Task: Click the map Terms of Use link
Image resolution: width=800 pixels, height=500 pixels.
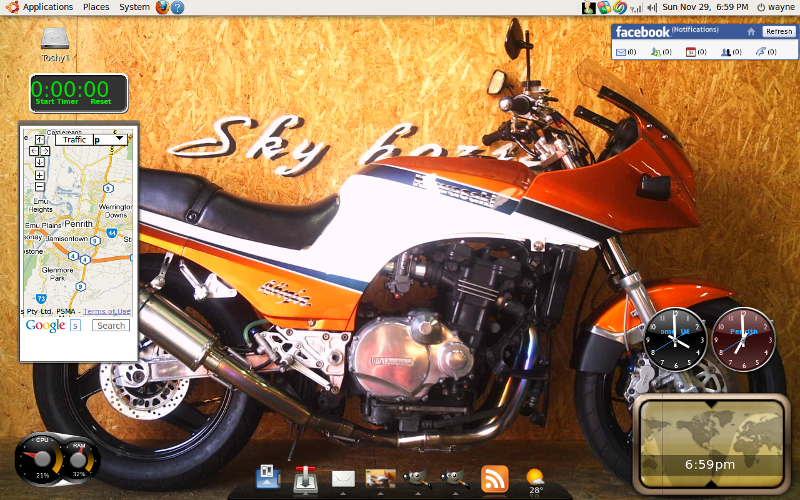Action: tap(107, 312)
